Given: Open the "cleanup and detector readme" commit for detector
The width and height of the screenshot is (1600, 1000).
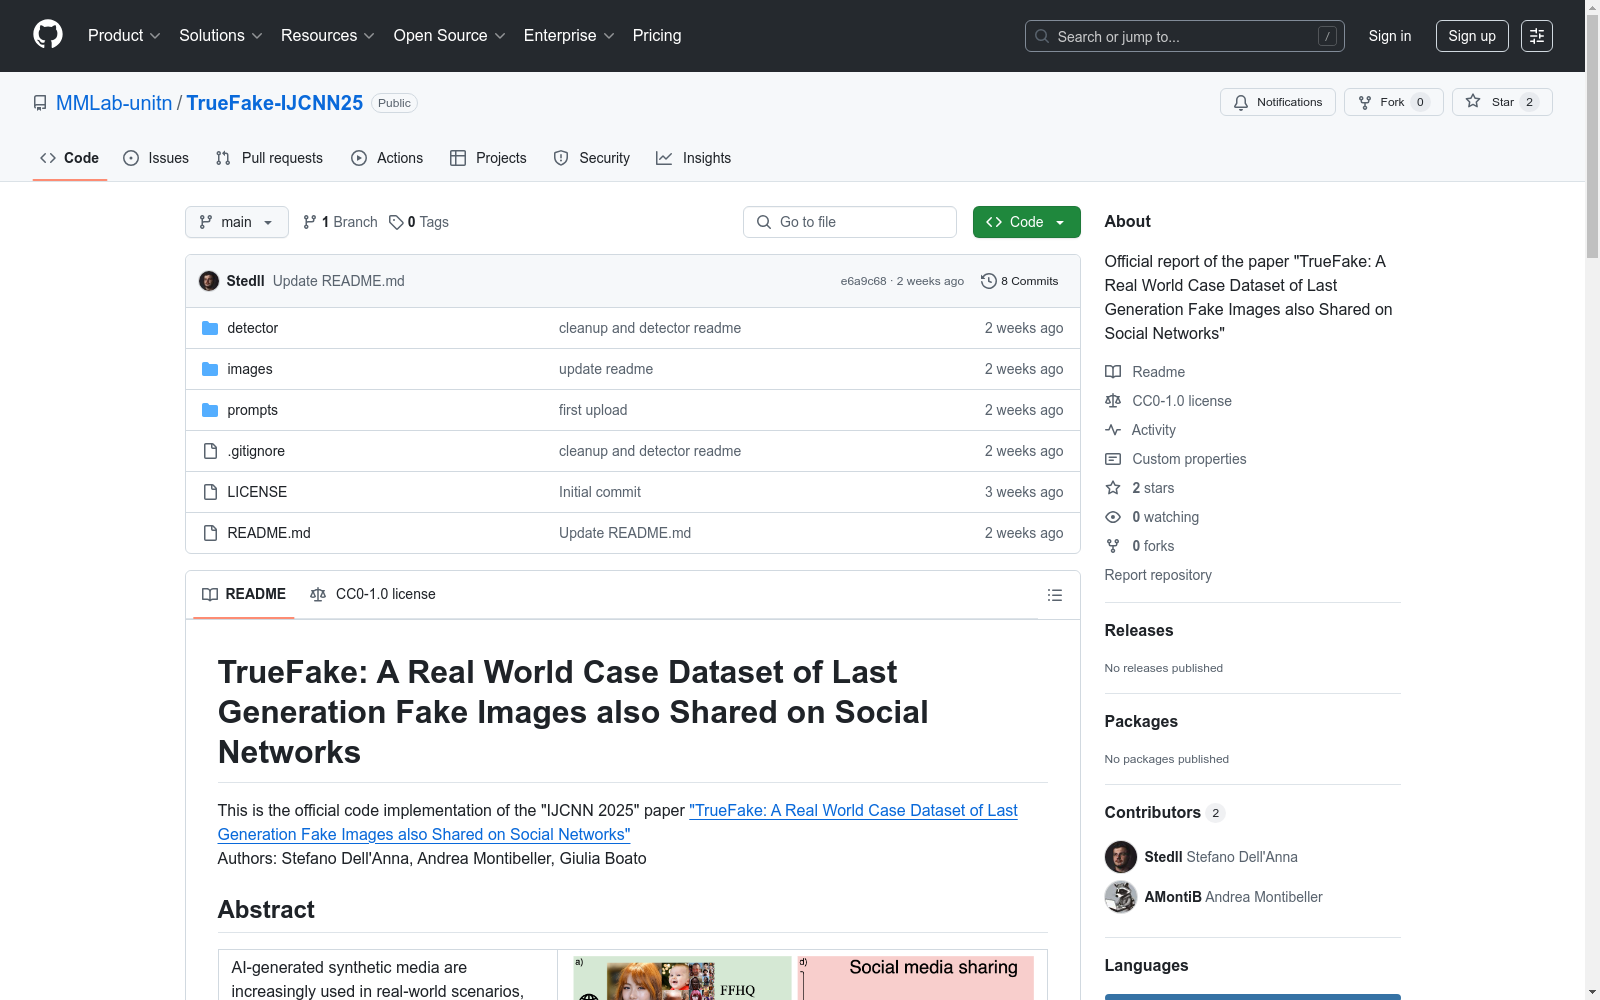Looking at the screenshot, I should click(650, 328).
